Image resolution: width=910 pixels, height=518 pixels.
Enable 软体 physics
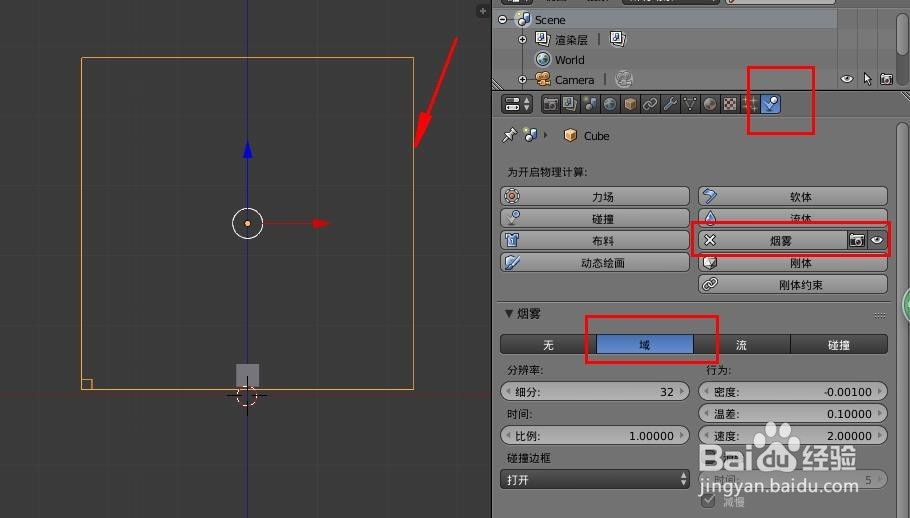click(793, 196)
